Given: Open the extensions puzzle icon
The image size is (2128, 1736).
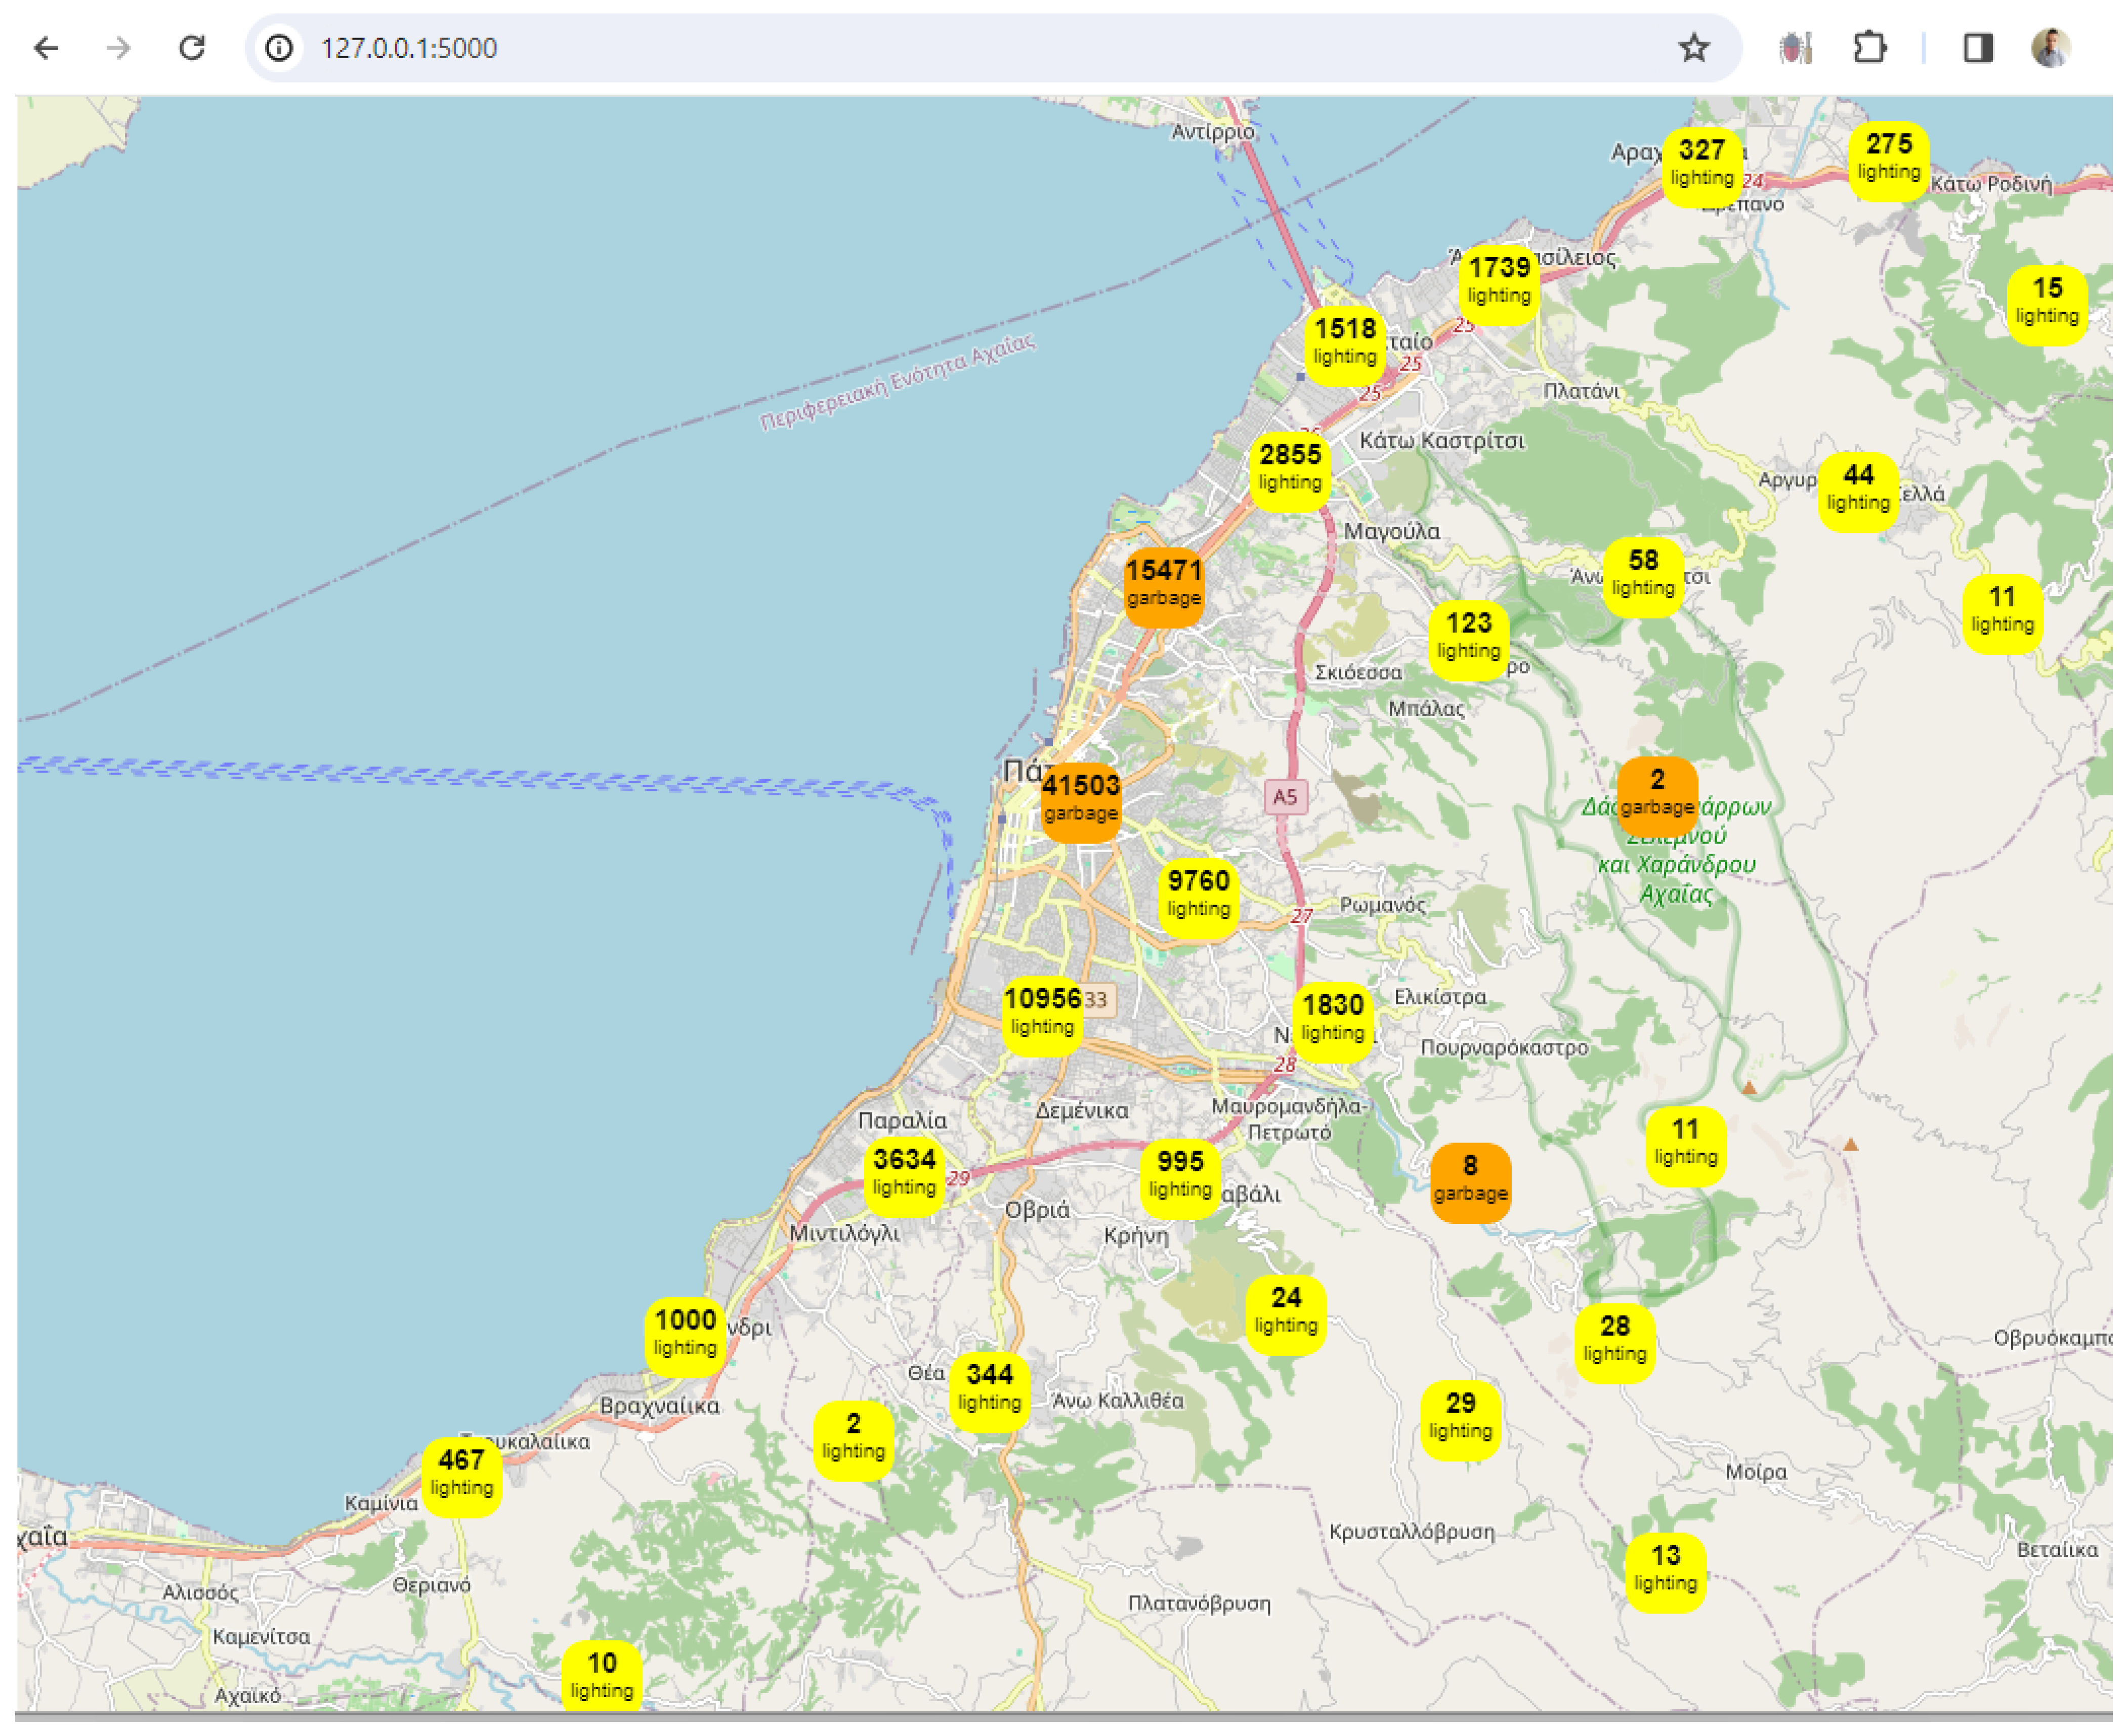Looking at the screenshot, I should (1869, 48).
